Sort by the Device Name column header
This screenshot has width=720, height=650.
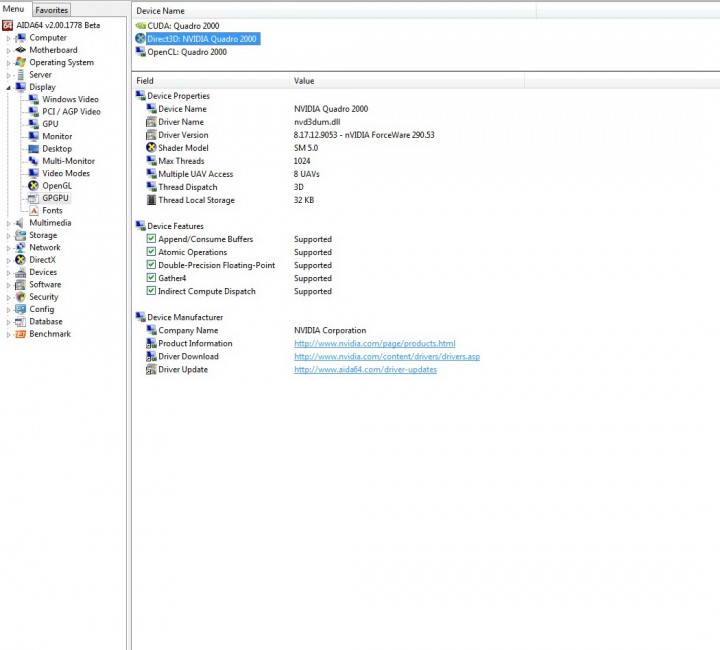[334, 11]
